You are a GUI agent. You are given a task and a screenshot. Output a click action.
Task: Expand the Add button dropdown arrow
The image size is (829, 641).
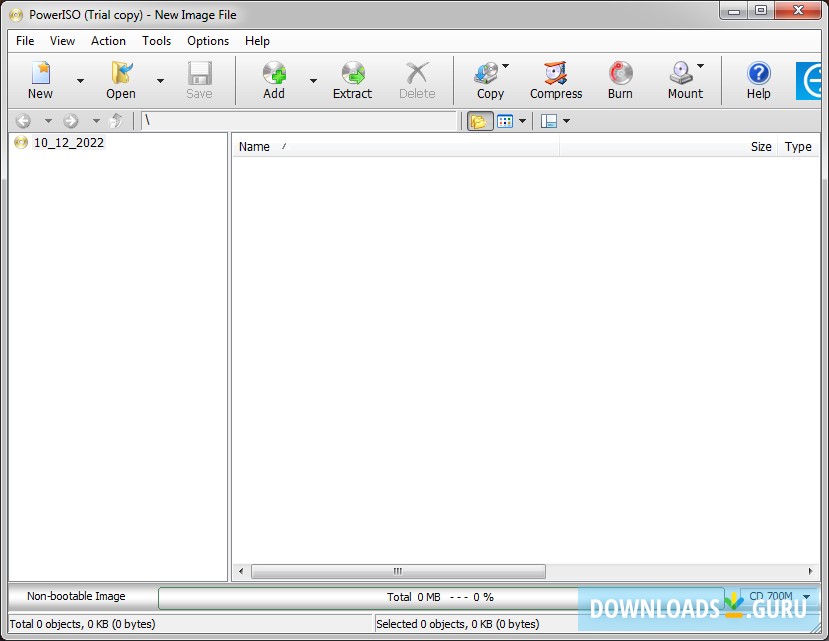coord(314,81)
